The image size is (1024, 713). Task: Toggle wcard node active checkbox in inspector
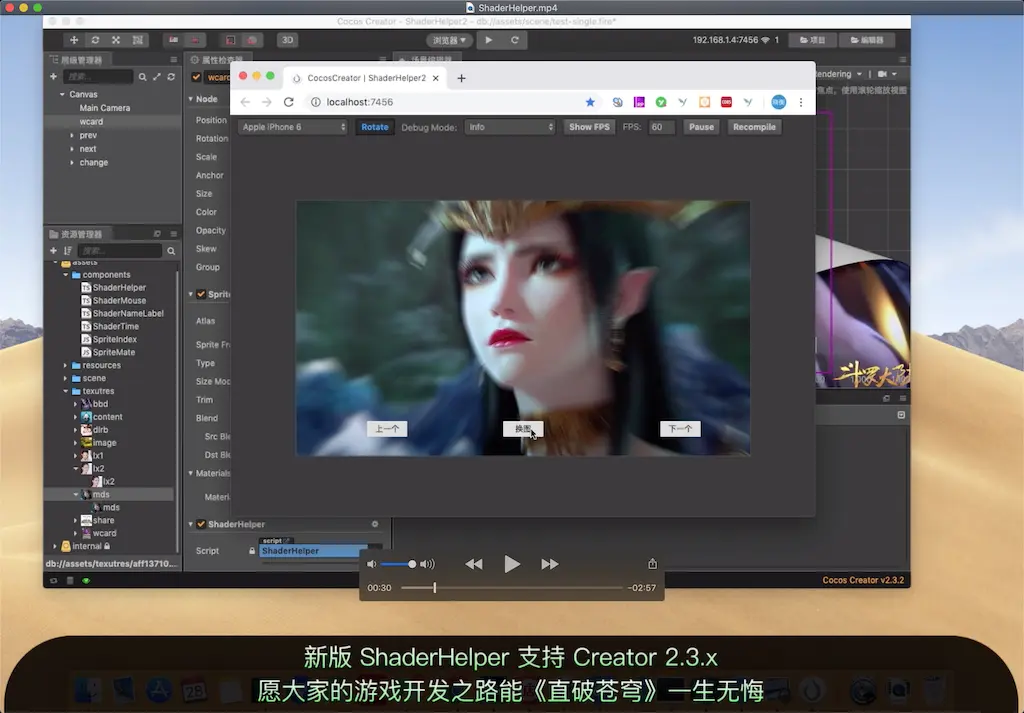196,77
